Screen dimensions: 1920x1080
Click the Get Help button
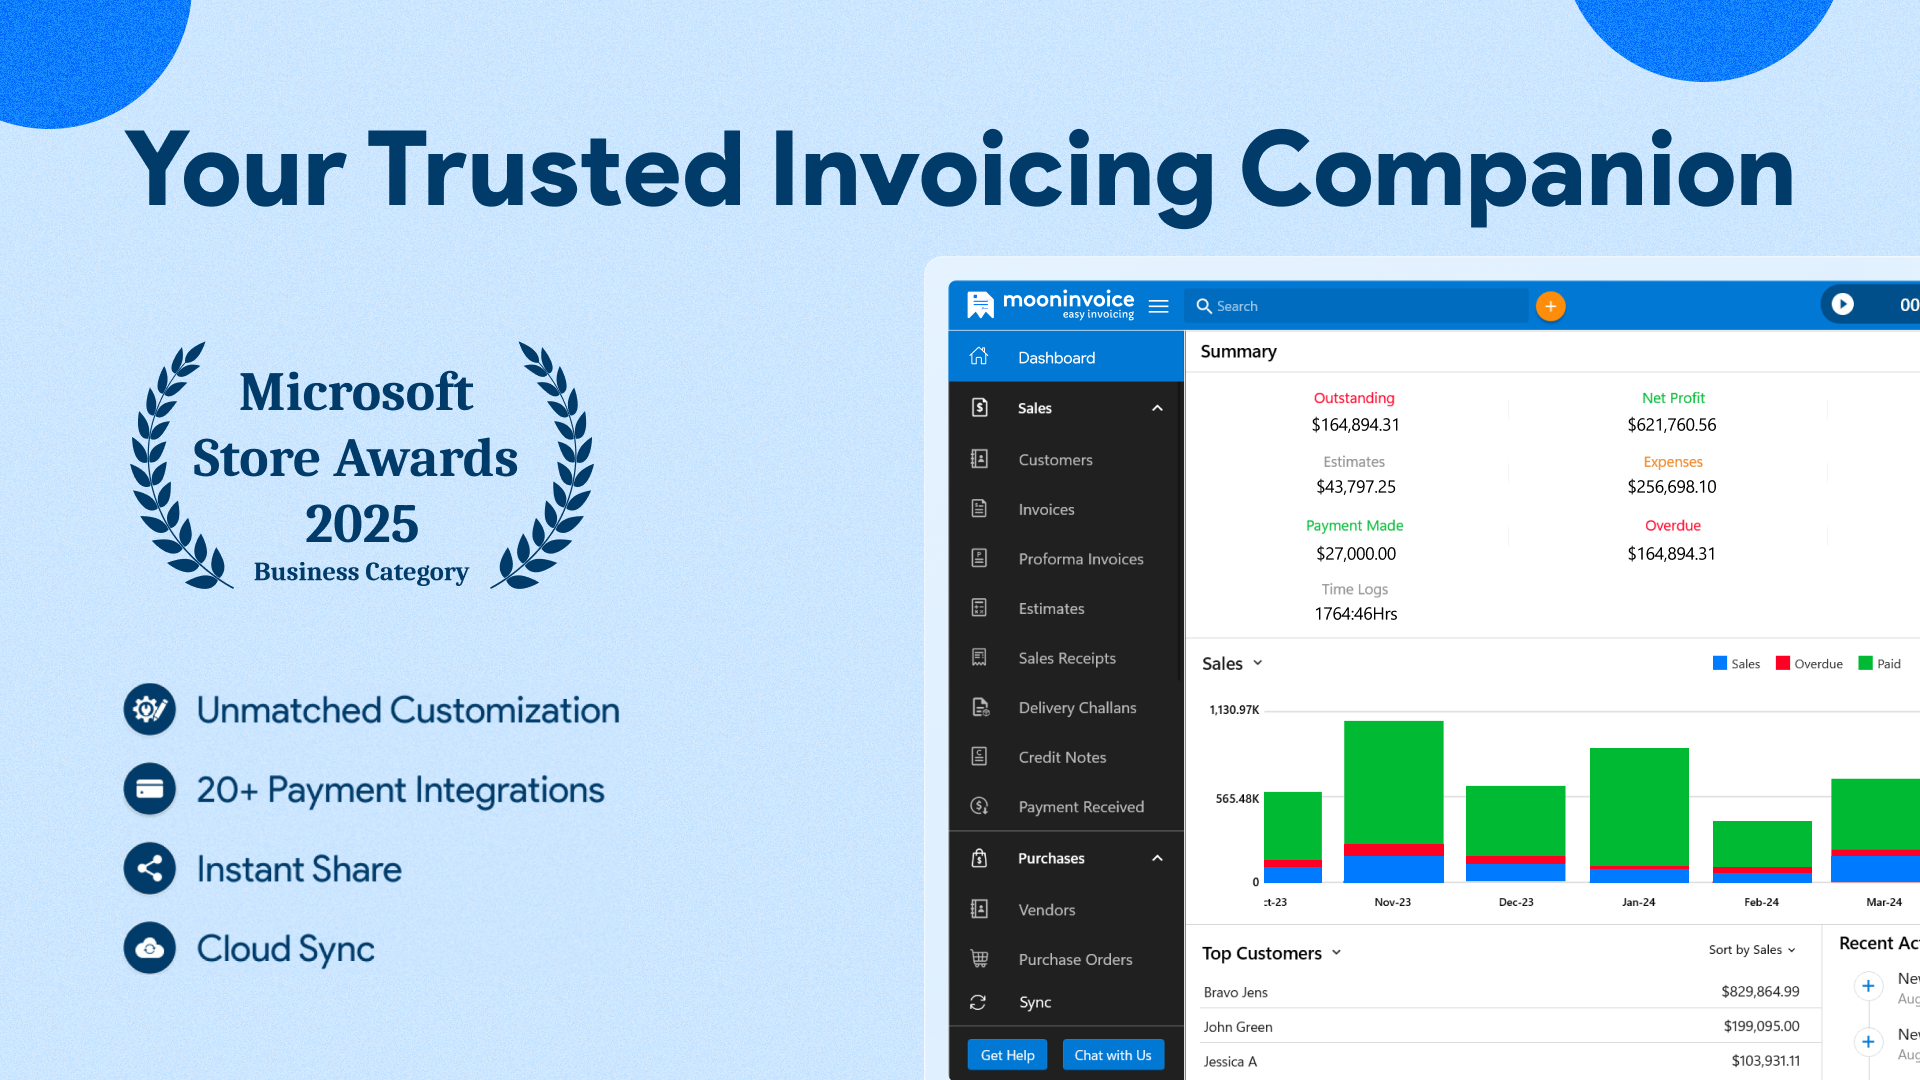click(1007, 1055)
